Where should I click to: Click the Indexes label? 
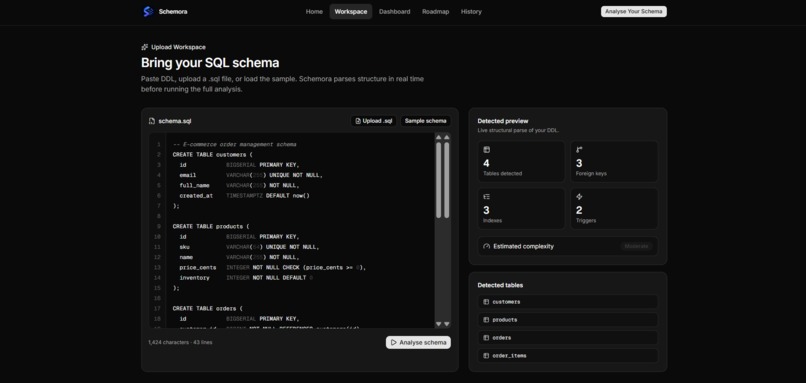[x=492, y=221]
